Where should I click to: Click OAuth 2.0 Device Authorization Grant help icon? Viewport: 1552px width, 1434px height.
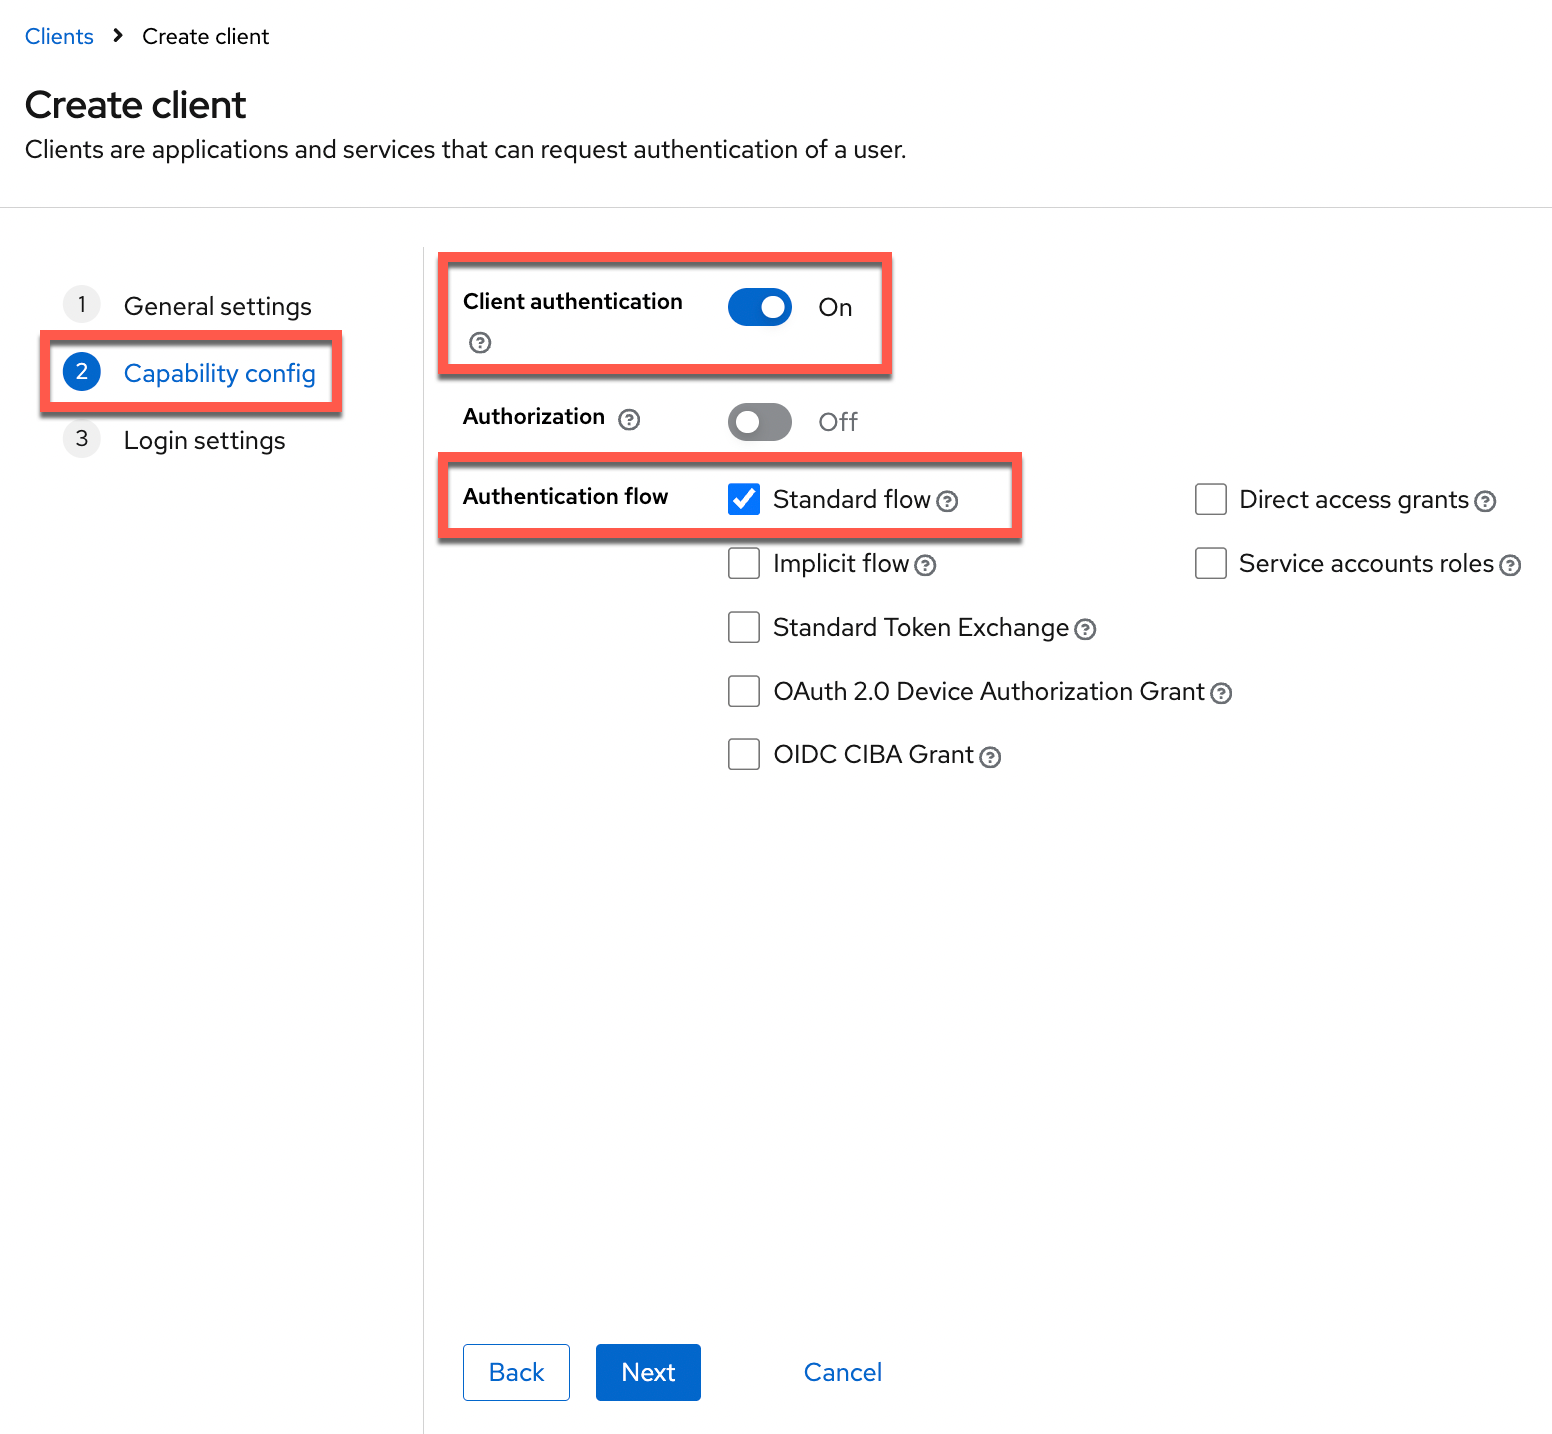(x=1221, y=693)
